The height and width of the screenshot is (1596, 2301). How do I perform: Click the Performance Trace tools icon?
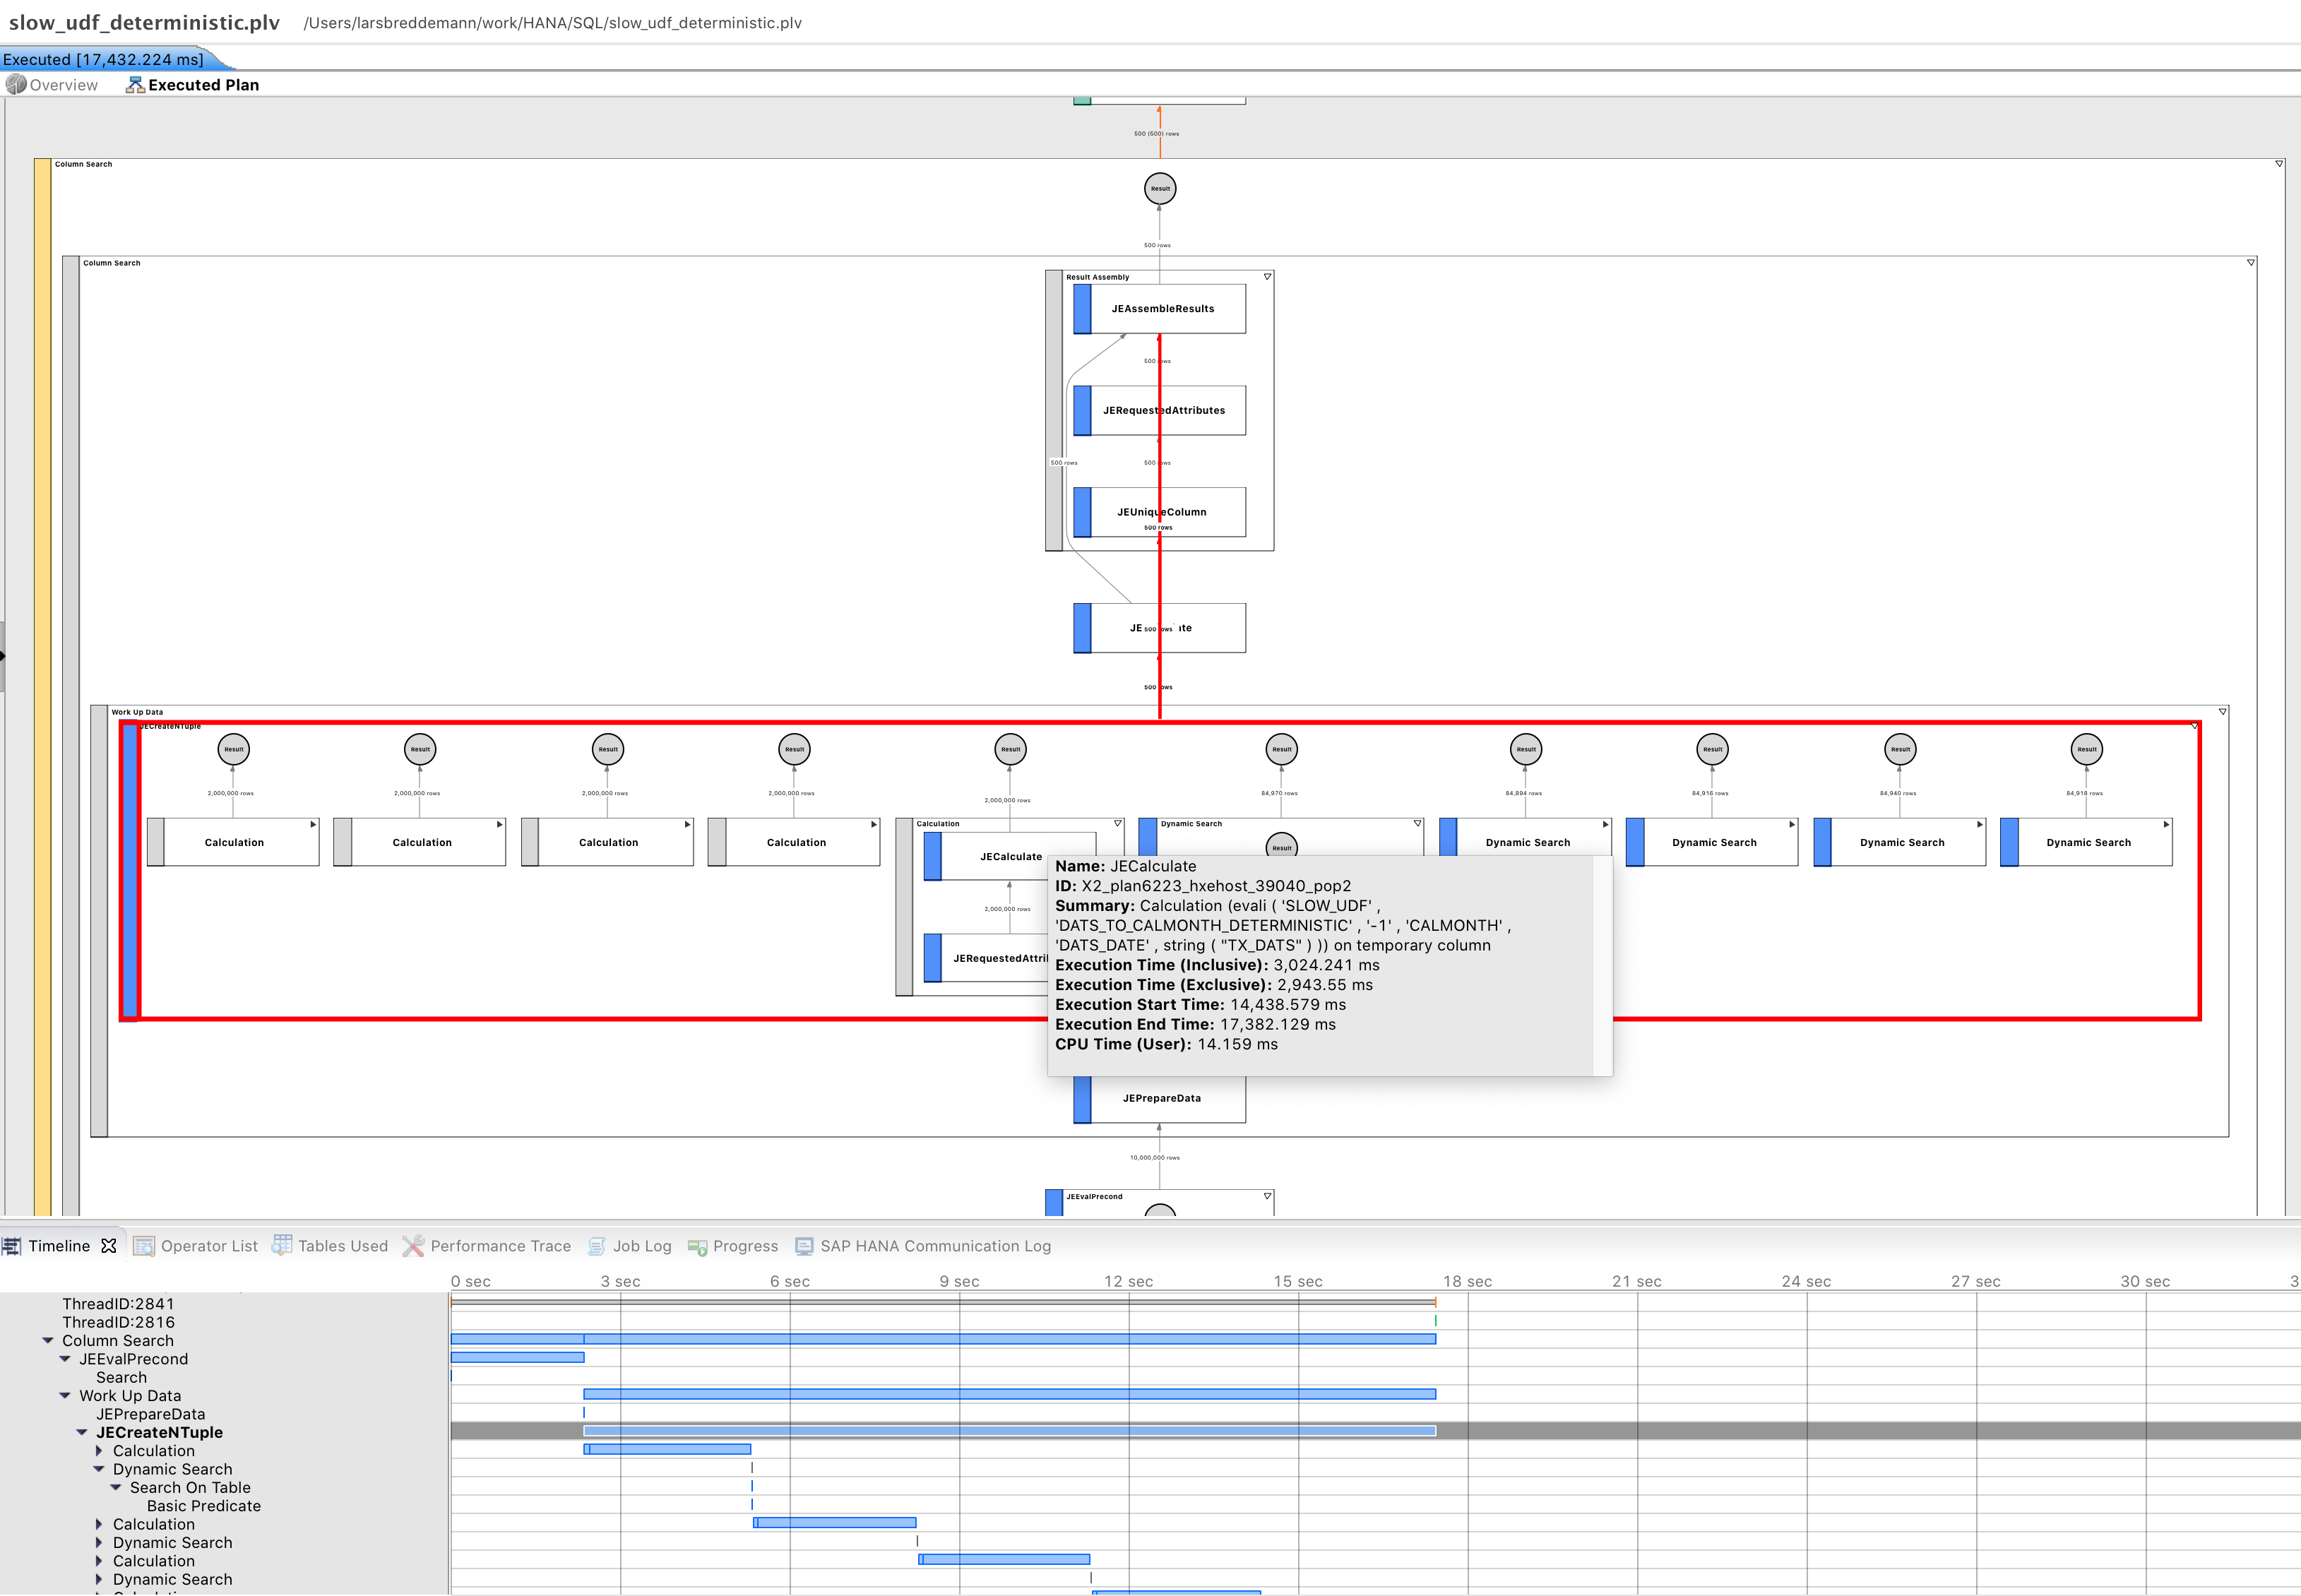tap(413, 1246)
